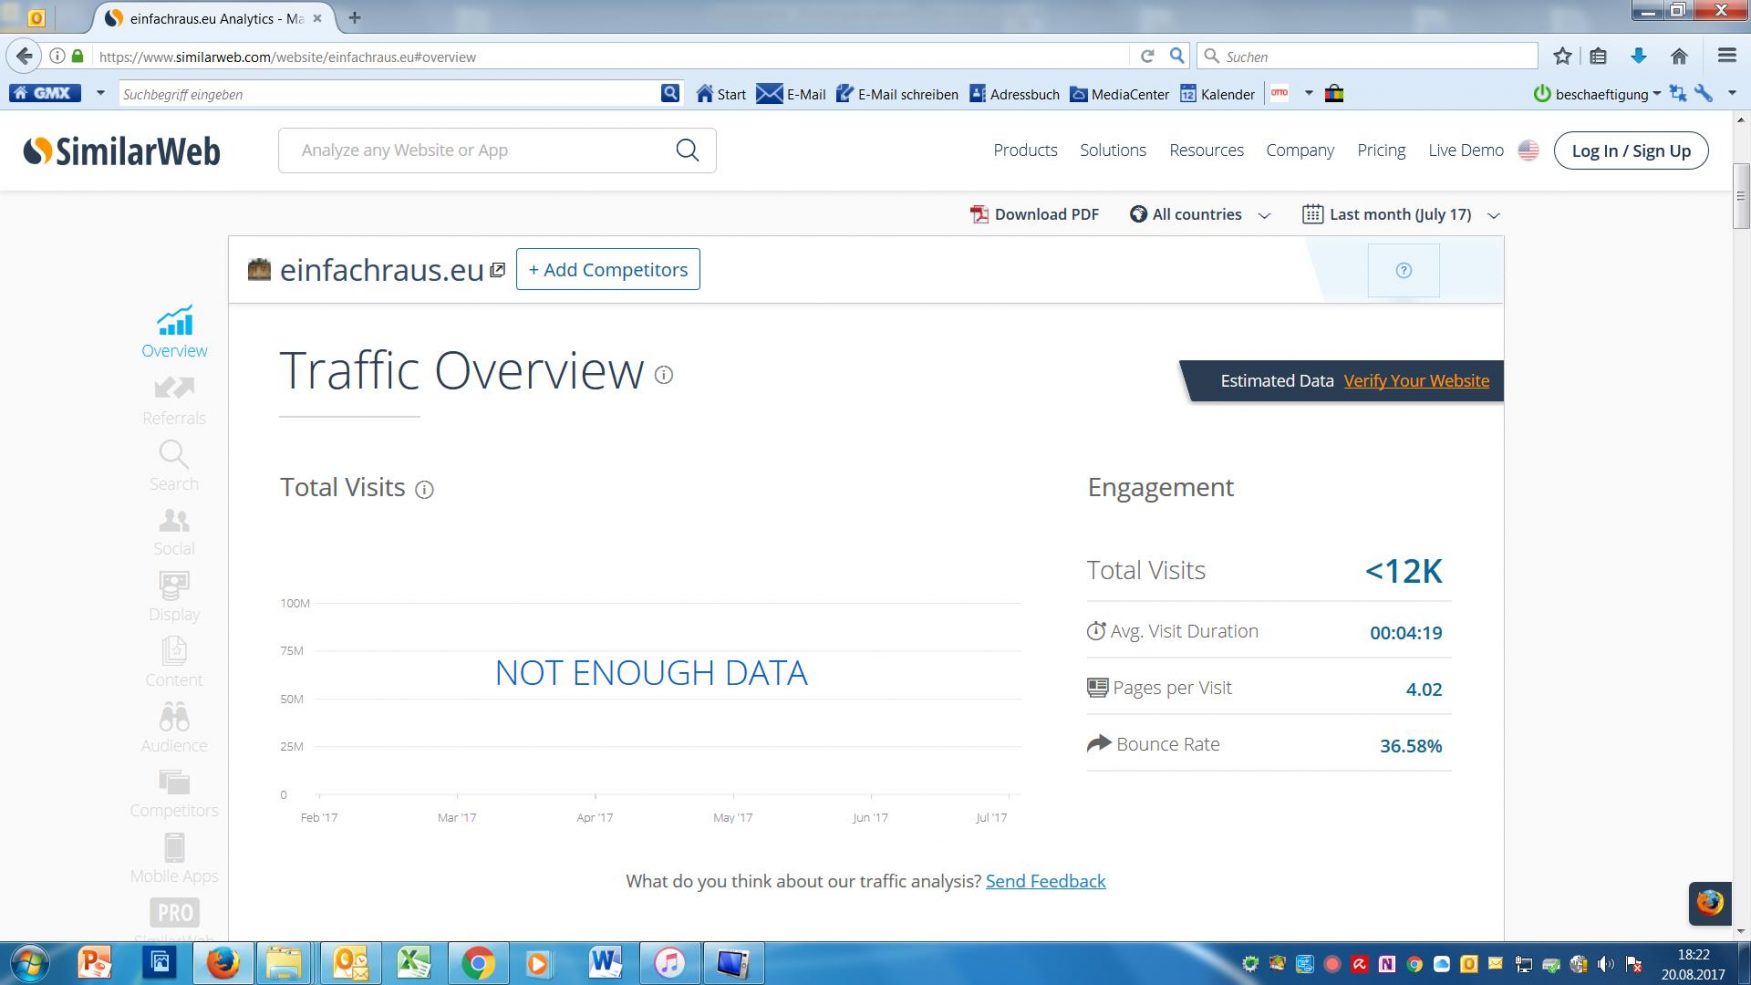Open the browser downloads arrow icon
Screen dimensions: 1751x985
tap(1638, 56)
